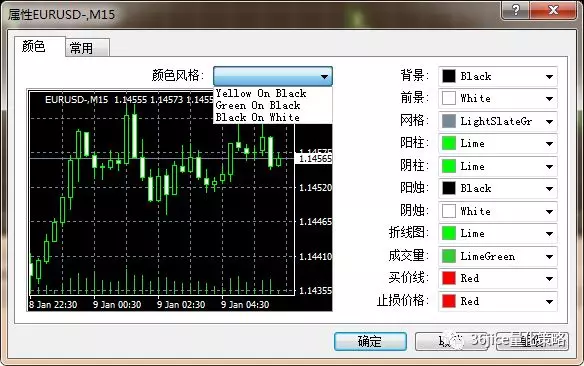Close the 属性 EURUSD dialog
This screenshot has height=366, width=584.
[x=553, y=10]
